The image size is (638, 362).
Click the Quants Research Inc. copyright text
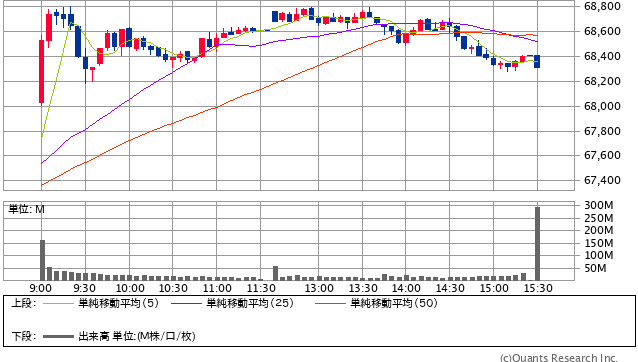click(559, 358)
